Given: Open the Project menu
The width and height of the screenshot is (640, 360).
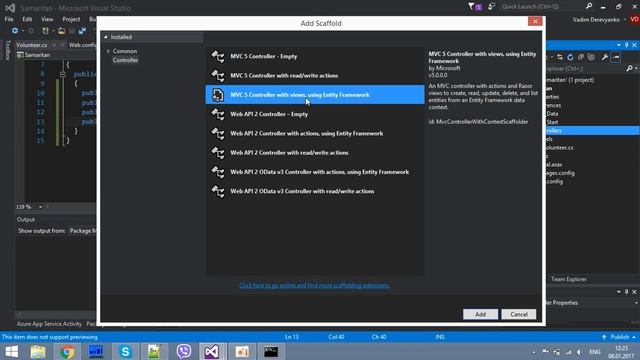Looking at the screenshot, I should coord(71,19).
